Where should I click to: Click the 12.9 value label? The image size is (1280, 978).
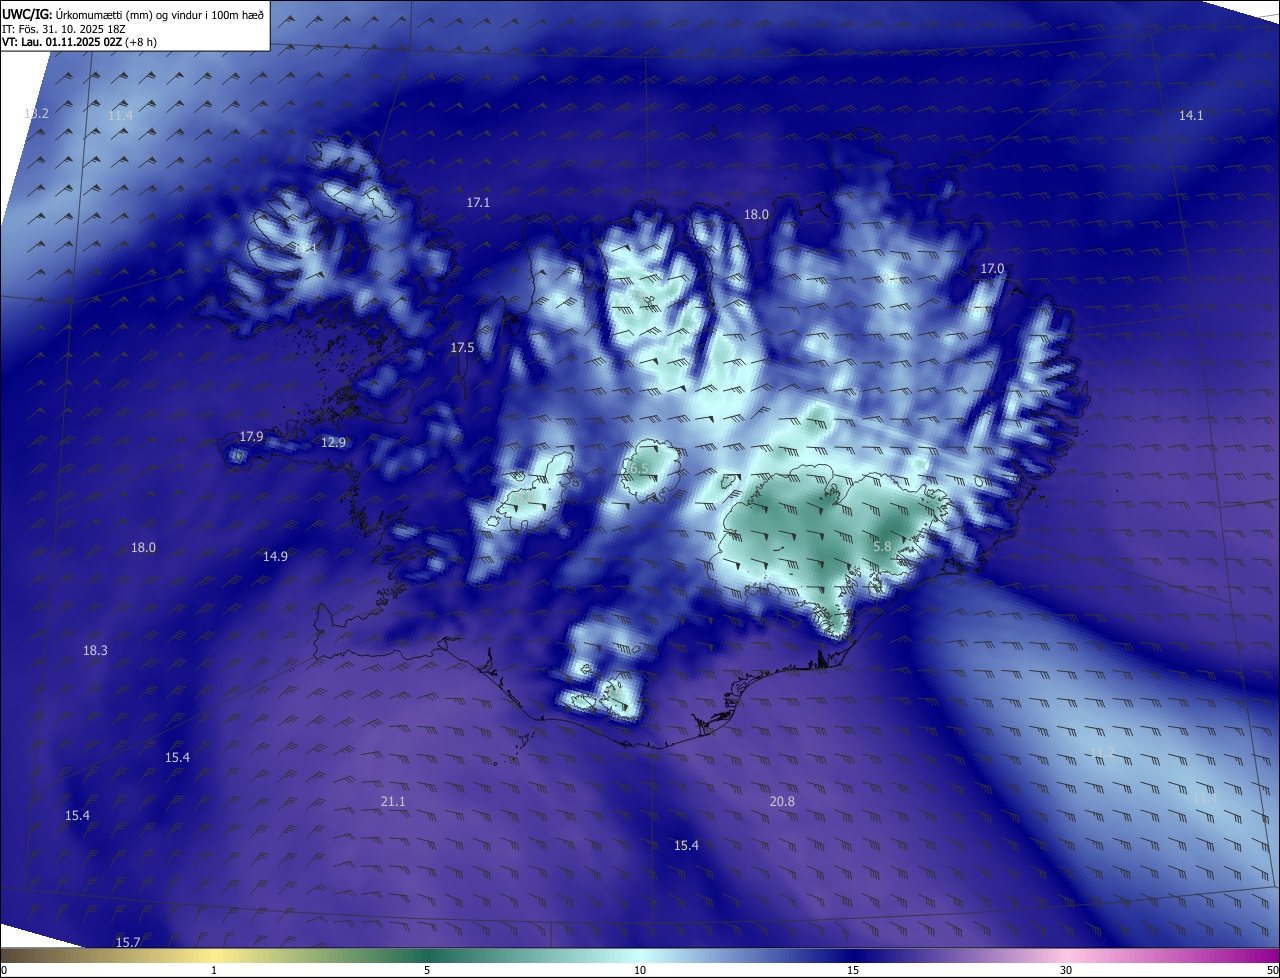pyautogui.click(x=333, y=443)
